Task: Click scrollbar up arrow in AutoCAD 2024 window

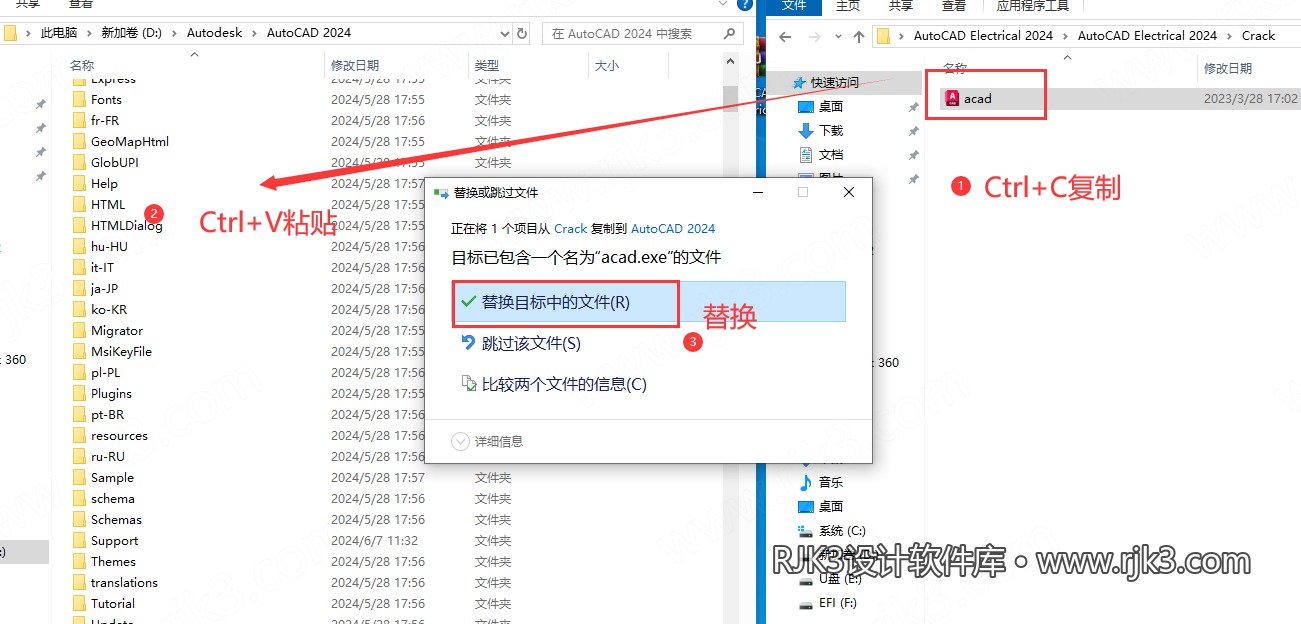Action: 730,64
